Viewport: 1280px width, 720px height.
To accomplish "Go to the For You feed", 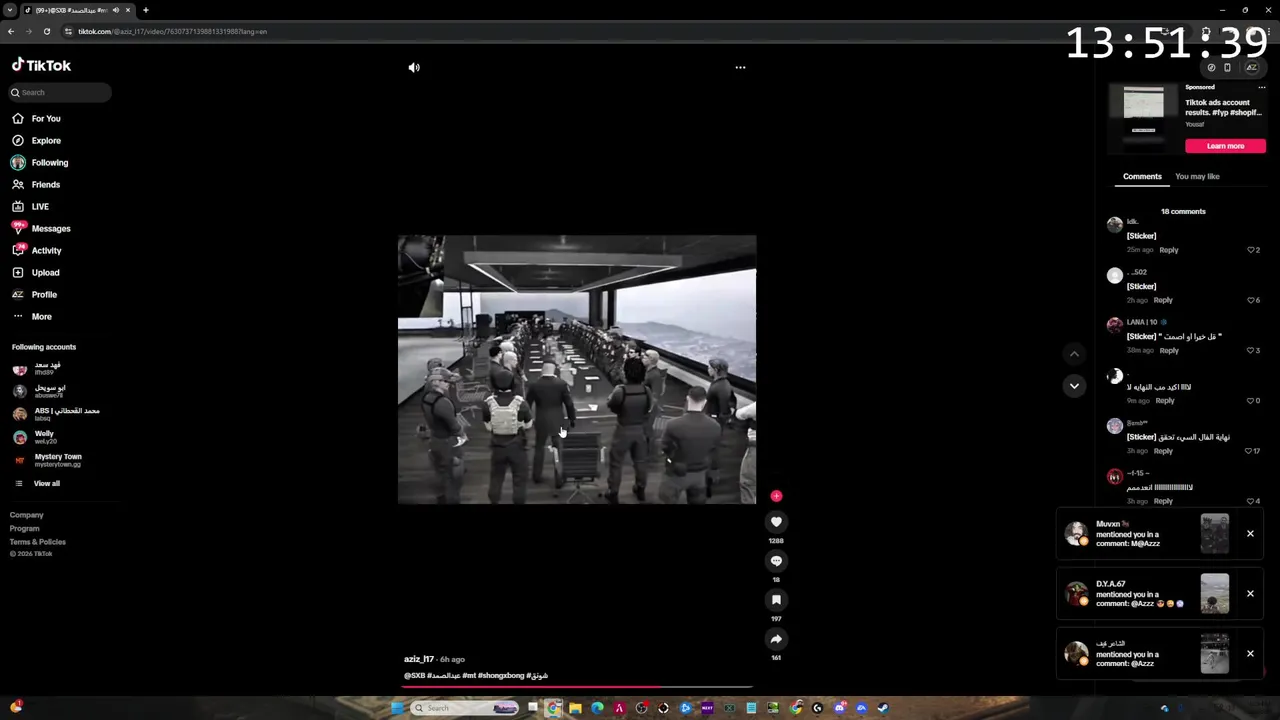I will (x=36, y=118).
